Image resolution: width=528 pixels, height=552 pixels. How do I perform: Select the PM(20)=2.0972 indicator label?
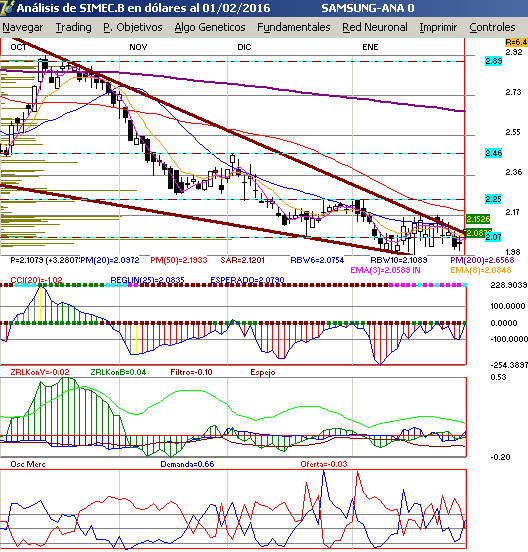(110, 260)
